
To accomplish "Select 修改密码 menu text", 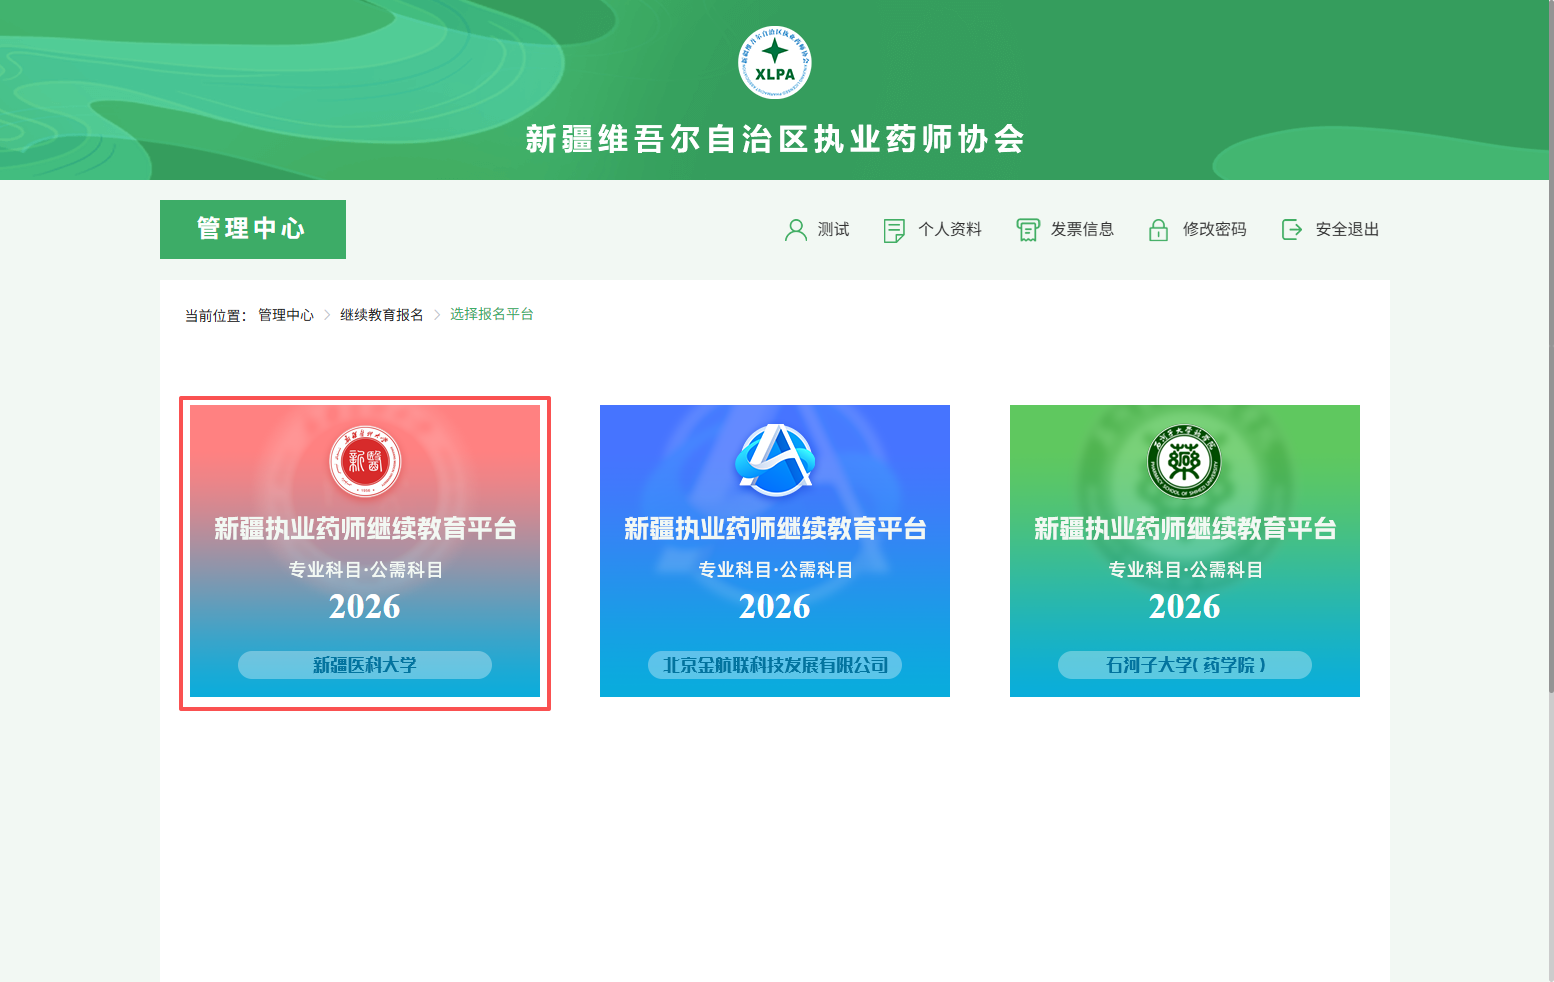I will 1214,230.
